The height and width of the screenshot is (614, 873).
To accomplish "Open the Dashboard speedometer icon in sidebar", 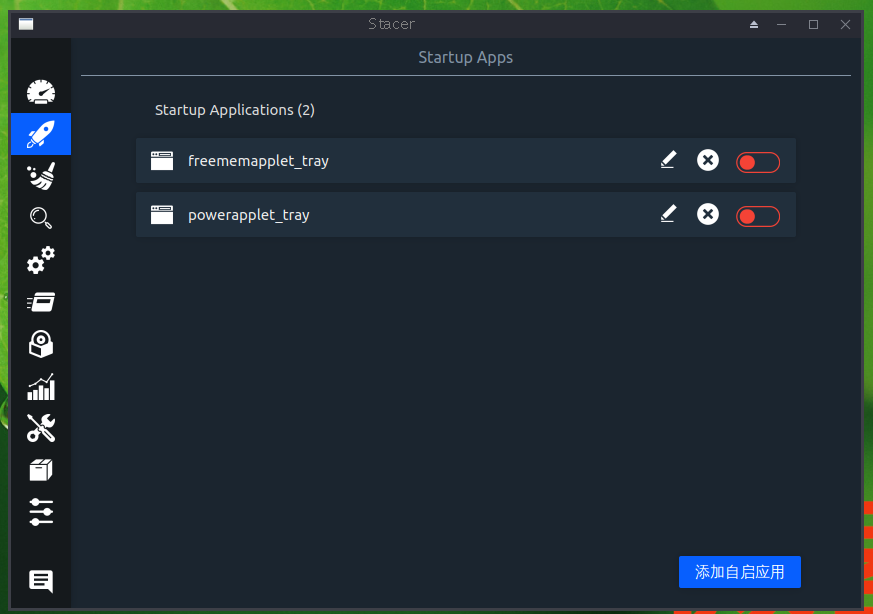I will pos(41,92).
